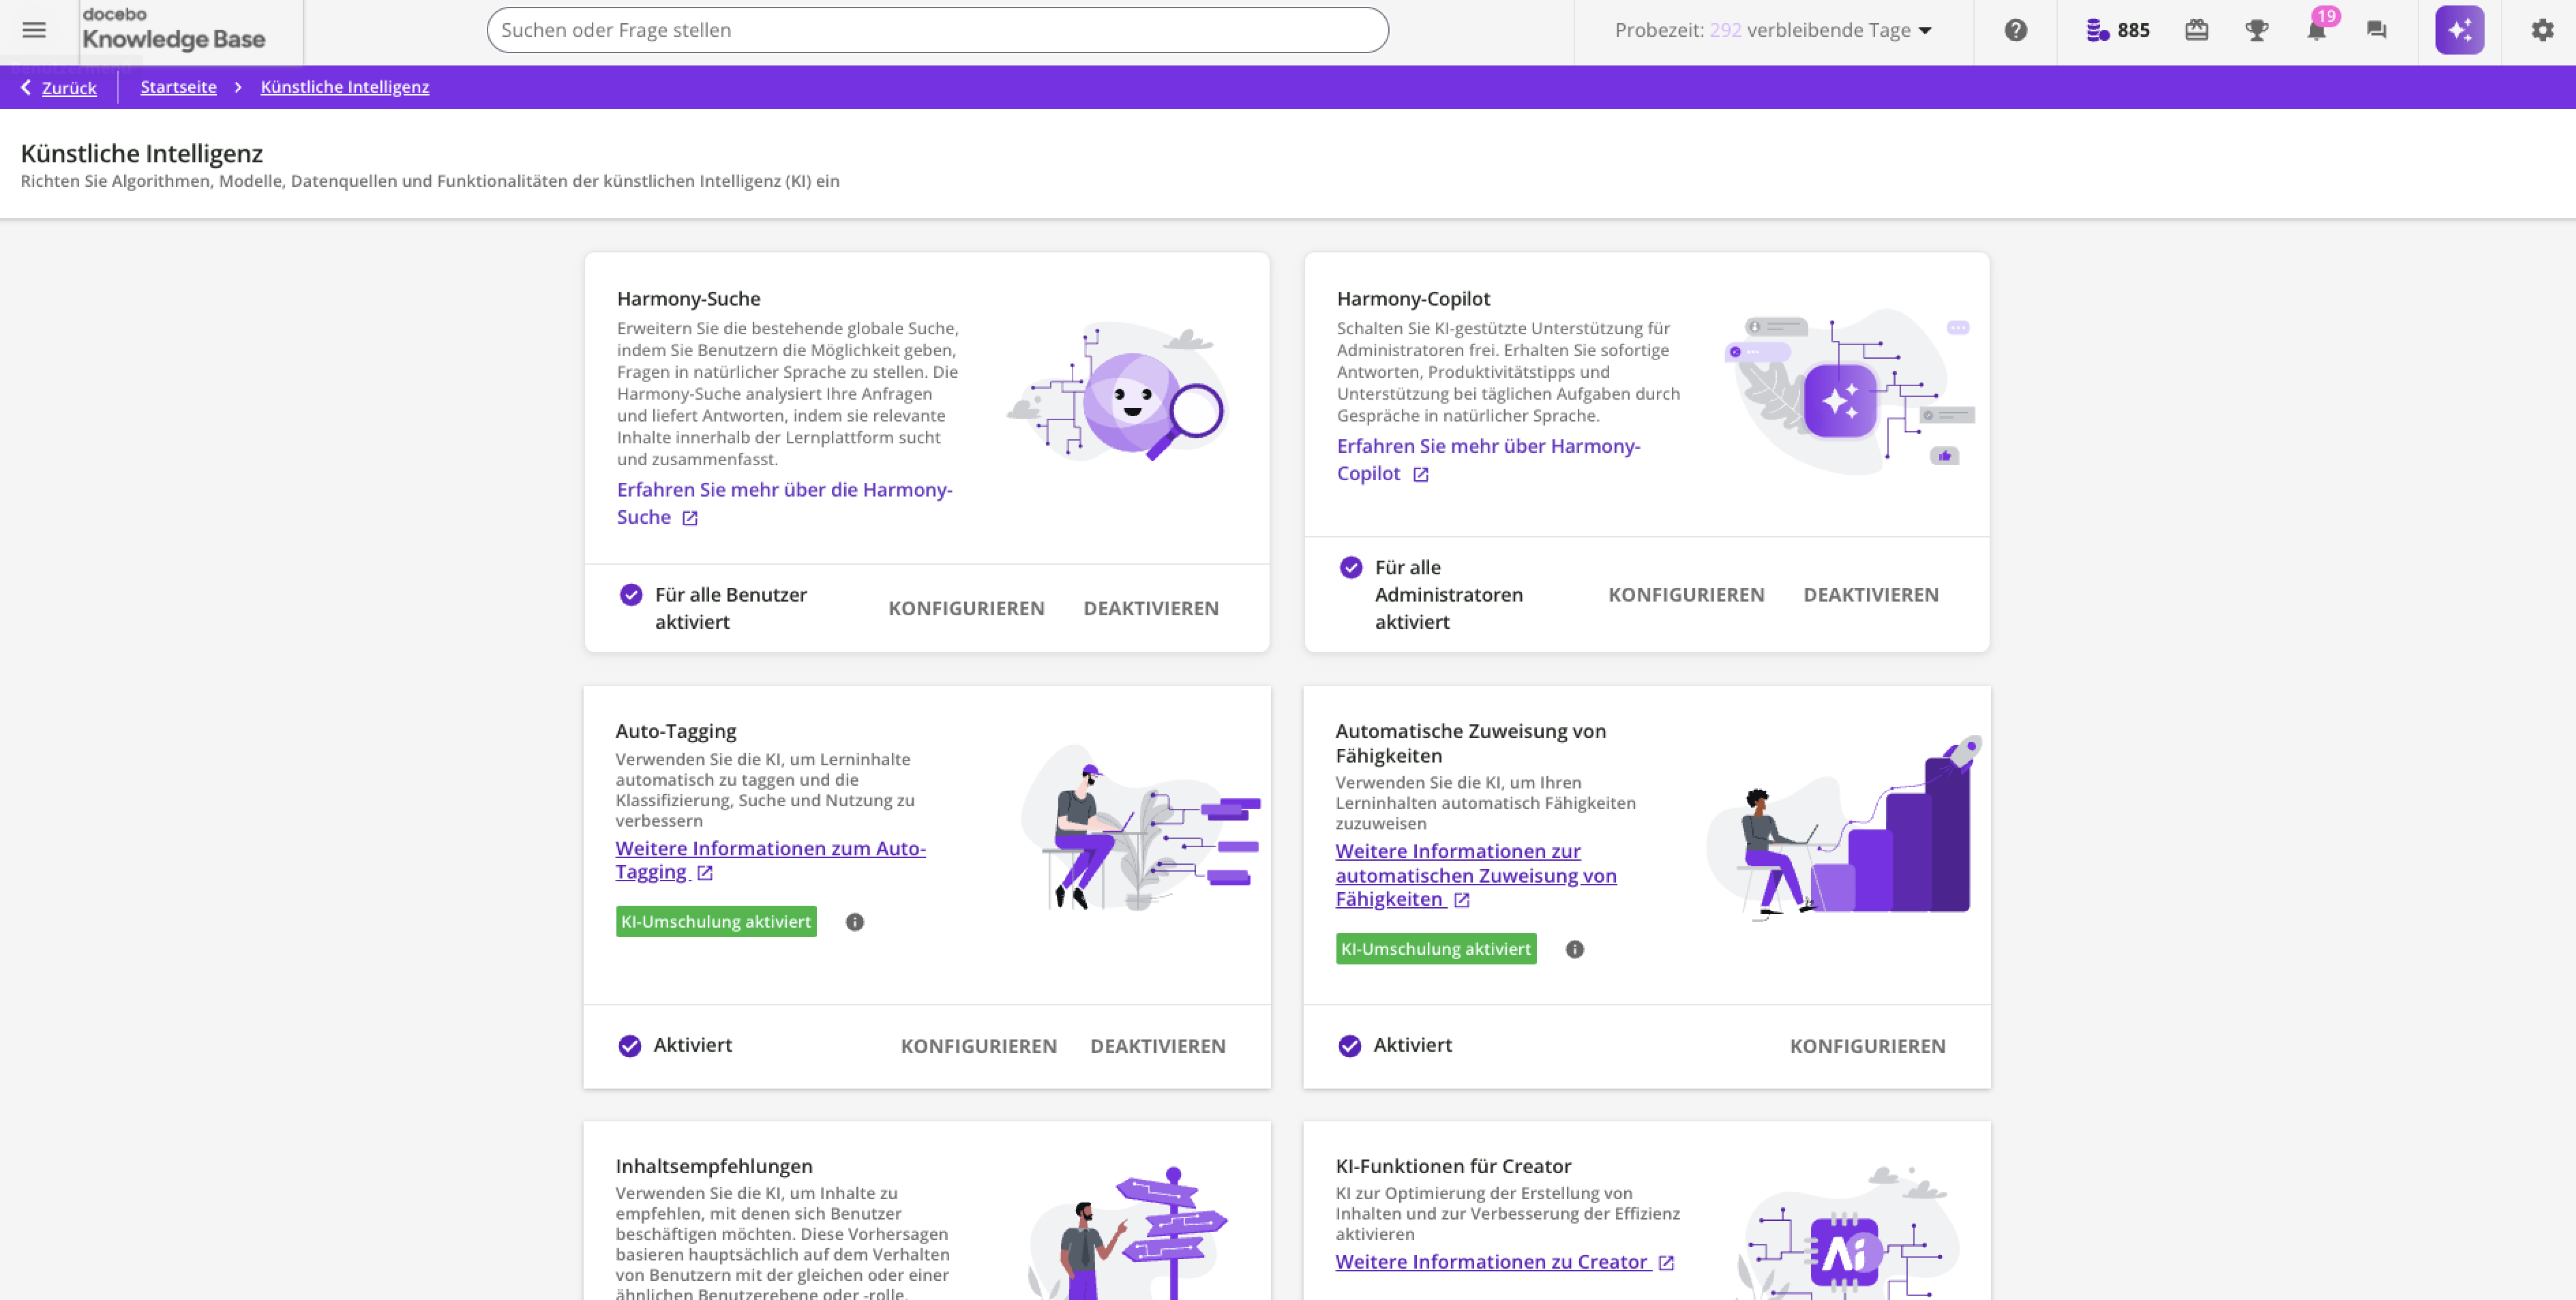Viewport: 2576px width, 1300px height.
Task: Open the trophy leaderboard icon
Action: (x=2256, y=30)
